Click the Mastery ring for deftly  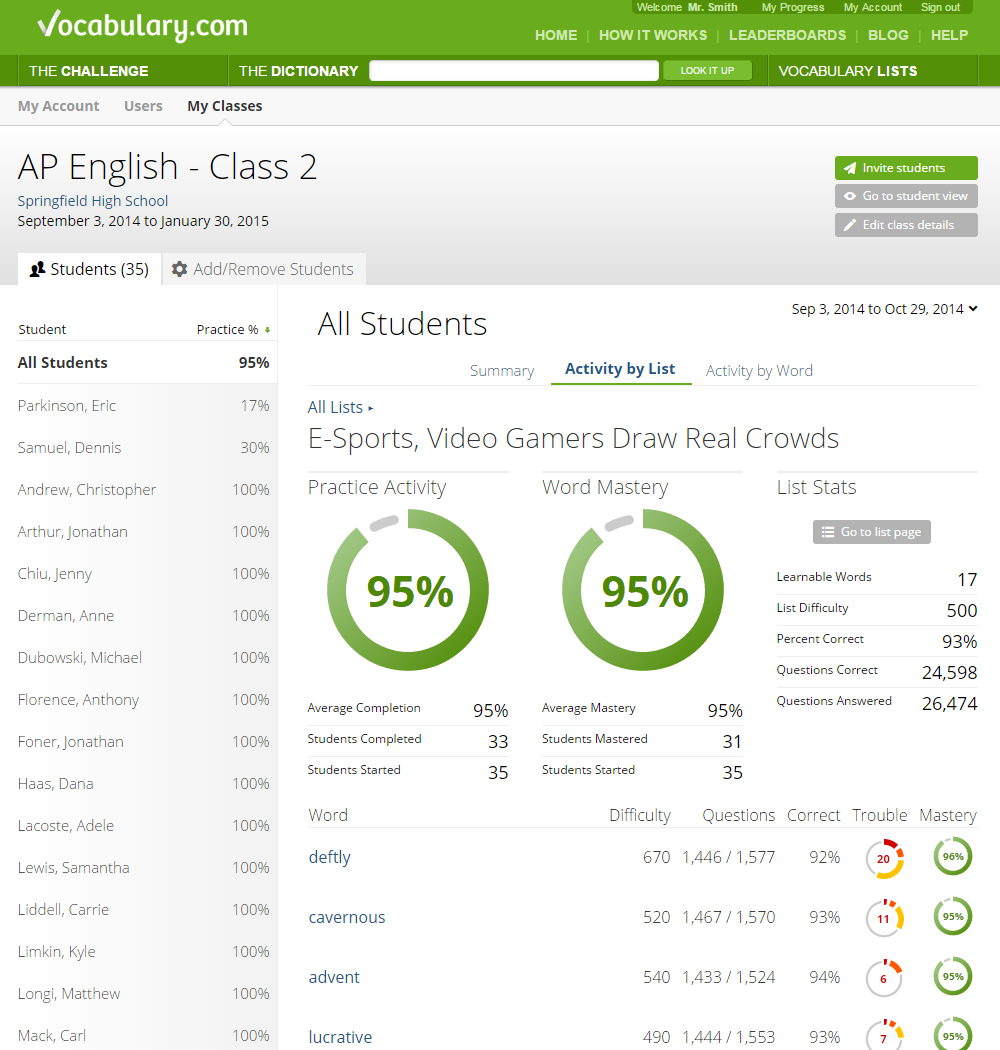click(952, 858)
